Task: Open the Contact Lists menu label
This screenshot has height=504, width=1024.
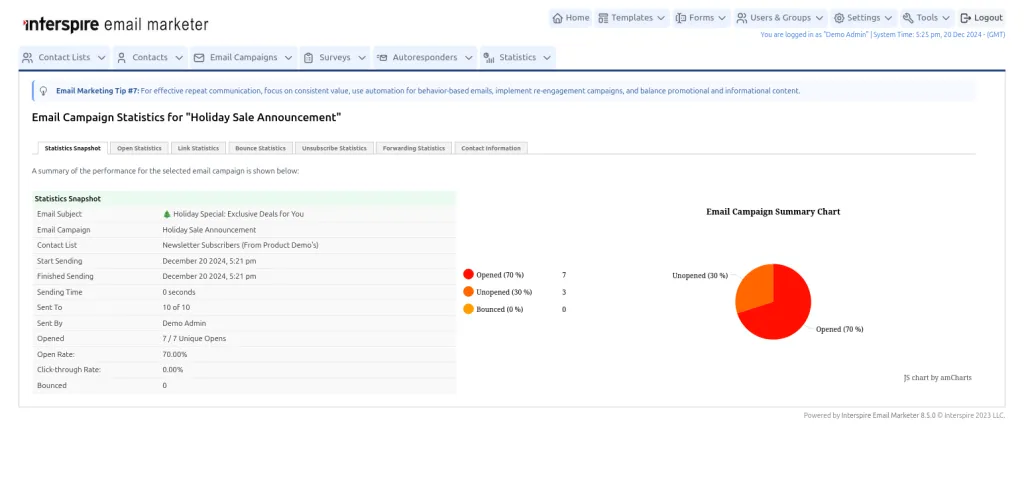Action: [64, 57]
